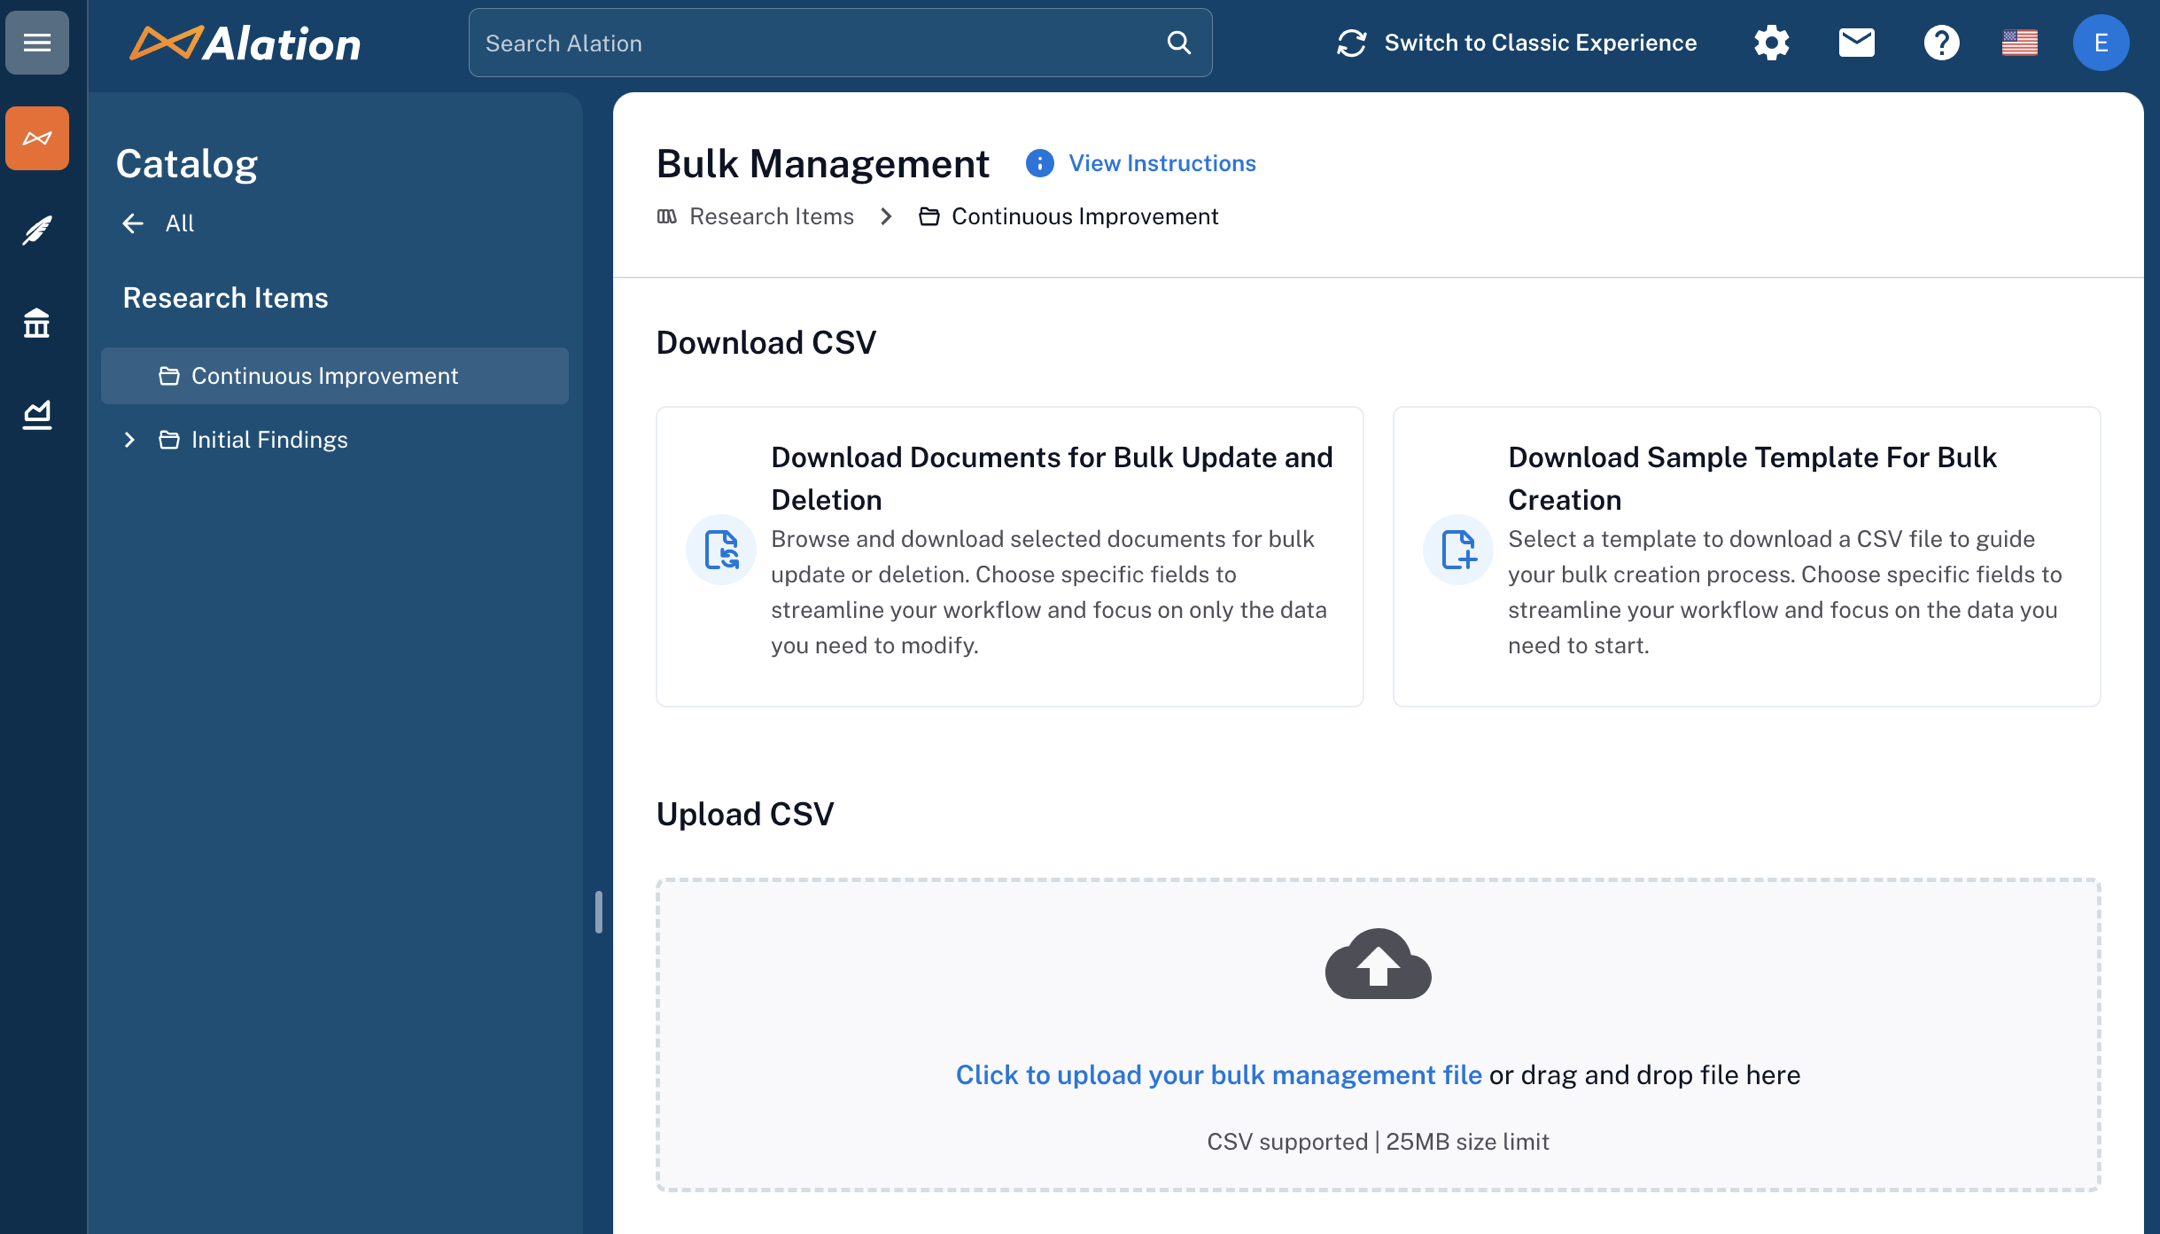Select the orange Catalog sidebar icon
This screenshot has width=2160, height=1234.
(37, 138)
